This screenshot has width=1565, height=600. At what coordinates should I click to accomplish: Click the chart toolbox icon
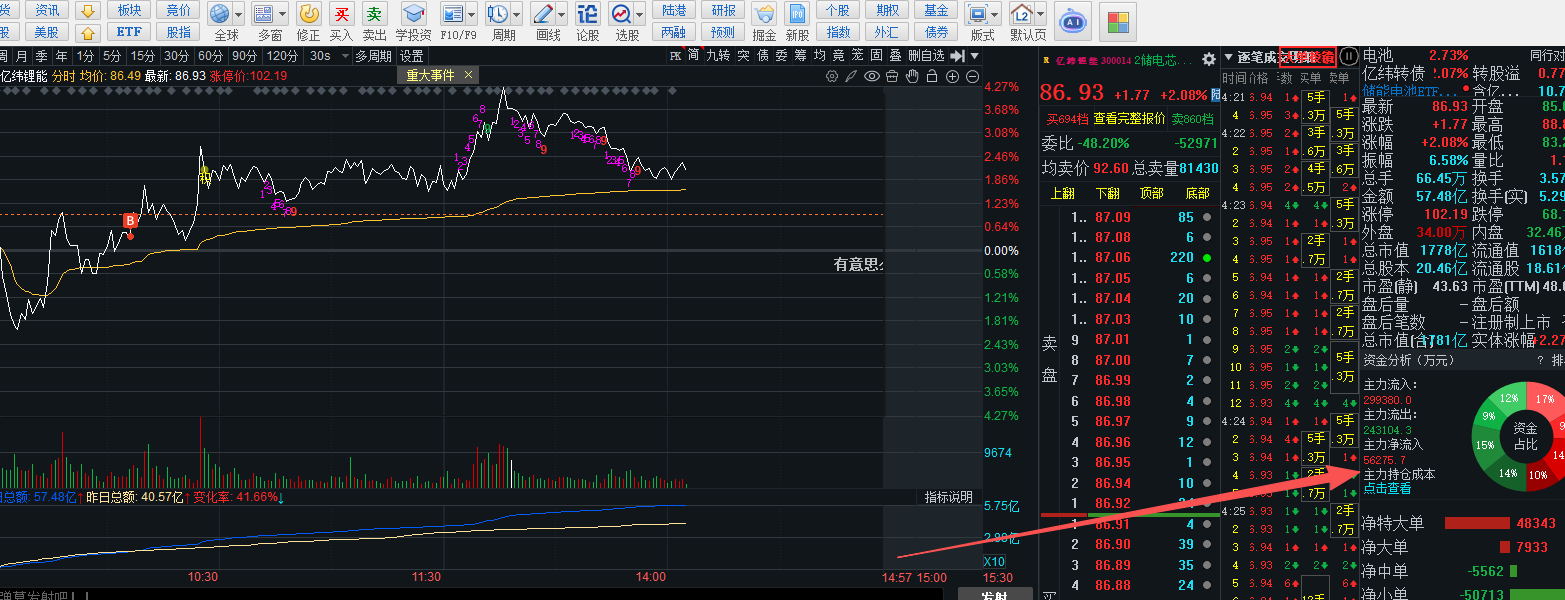click(x=892, y=76)
